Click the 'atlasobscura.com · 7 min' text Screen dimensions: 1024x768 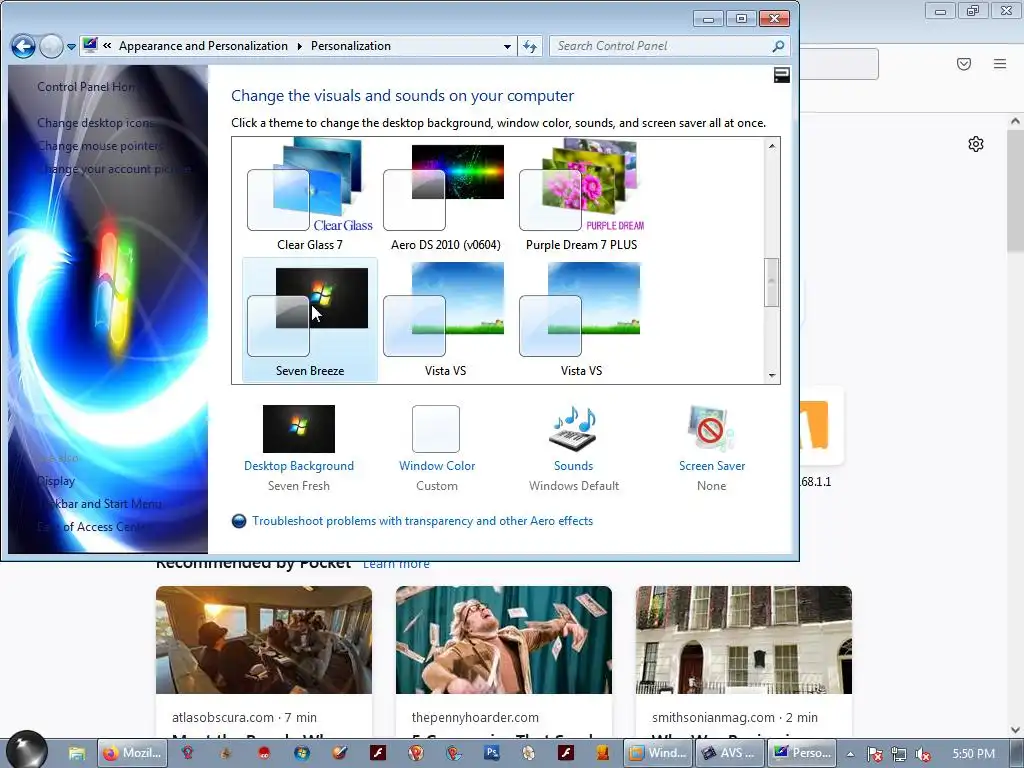click(244, 717)
